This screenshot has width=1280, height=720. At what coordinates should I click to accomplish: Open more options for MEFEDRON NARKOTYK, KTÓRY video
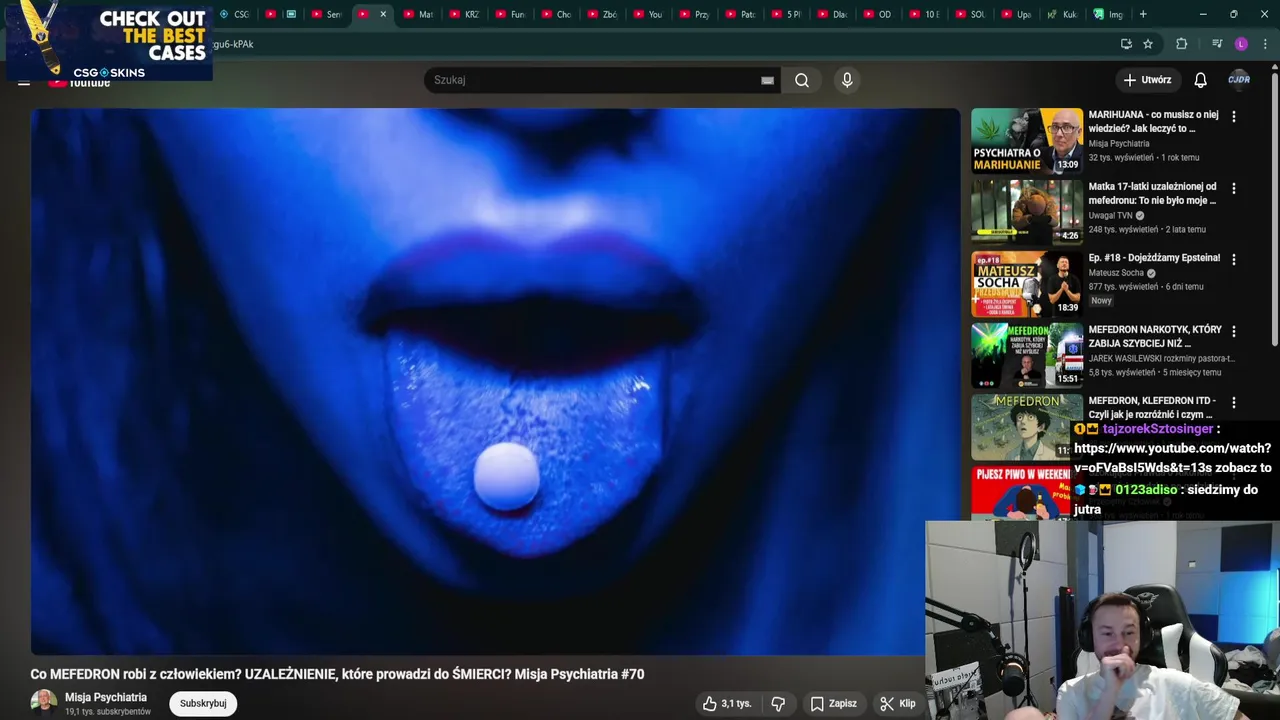(1233, 331)
